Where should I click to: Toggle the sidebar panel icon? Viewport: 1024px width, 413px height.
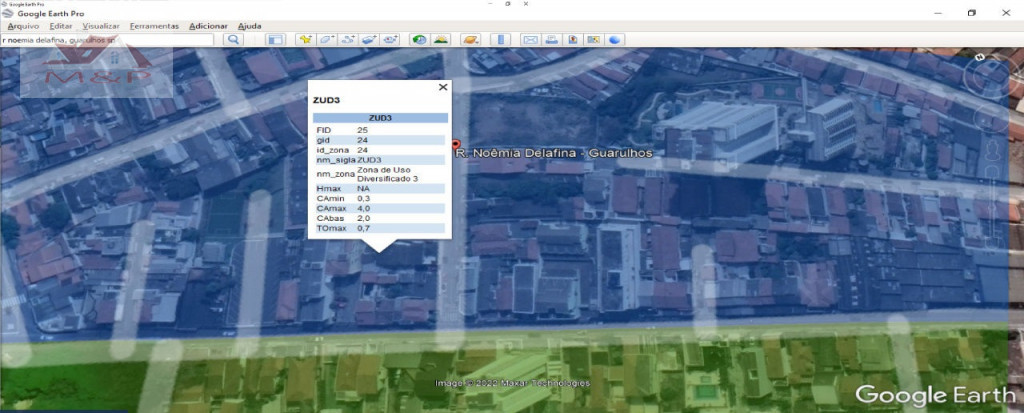(x=276, y=39)
